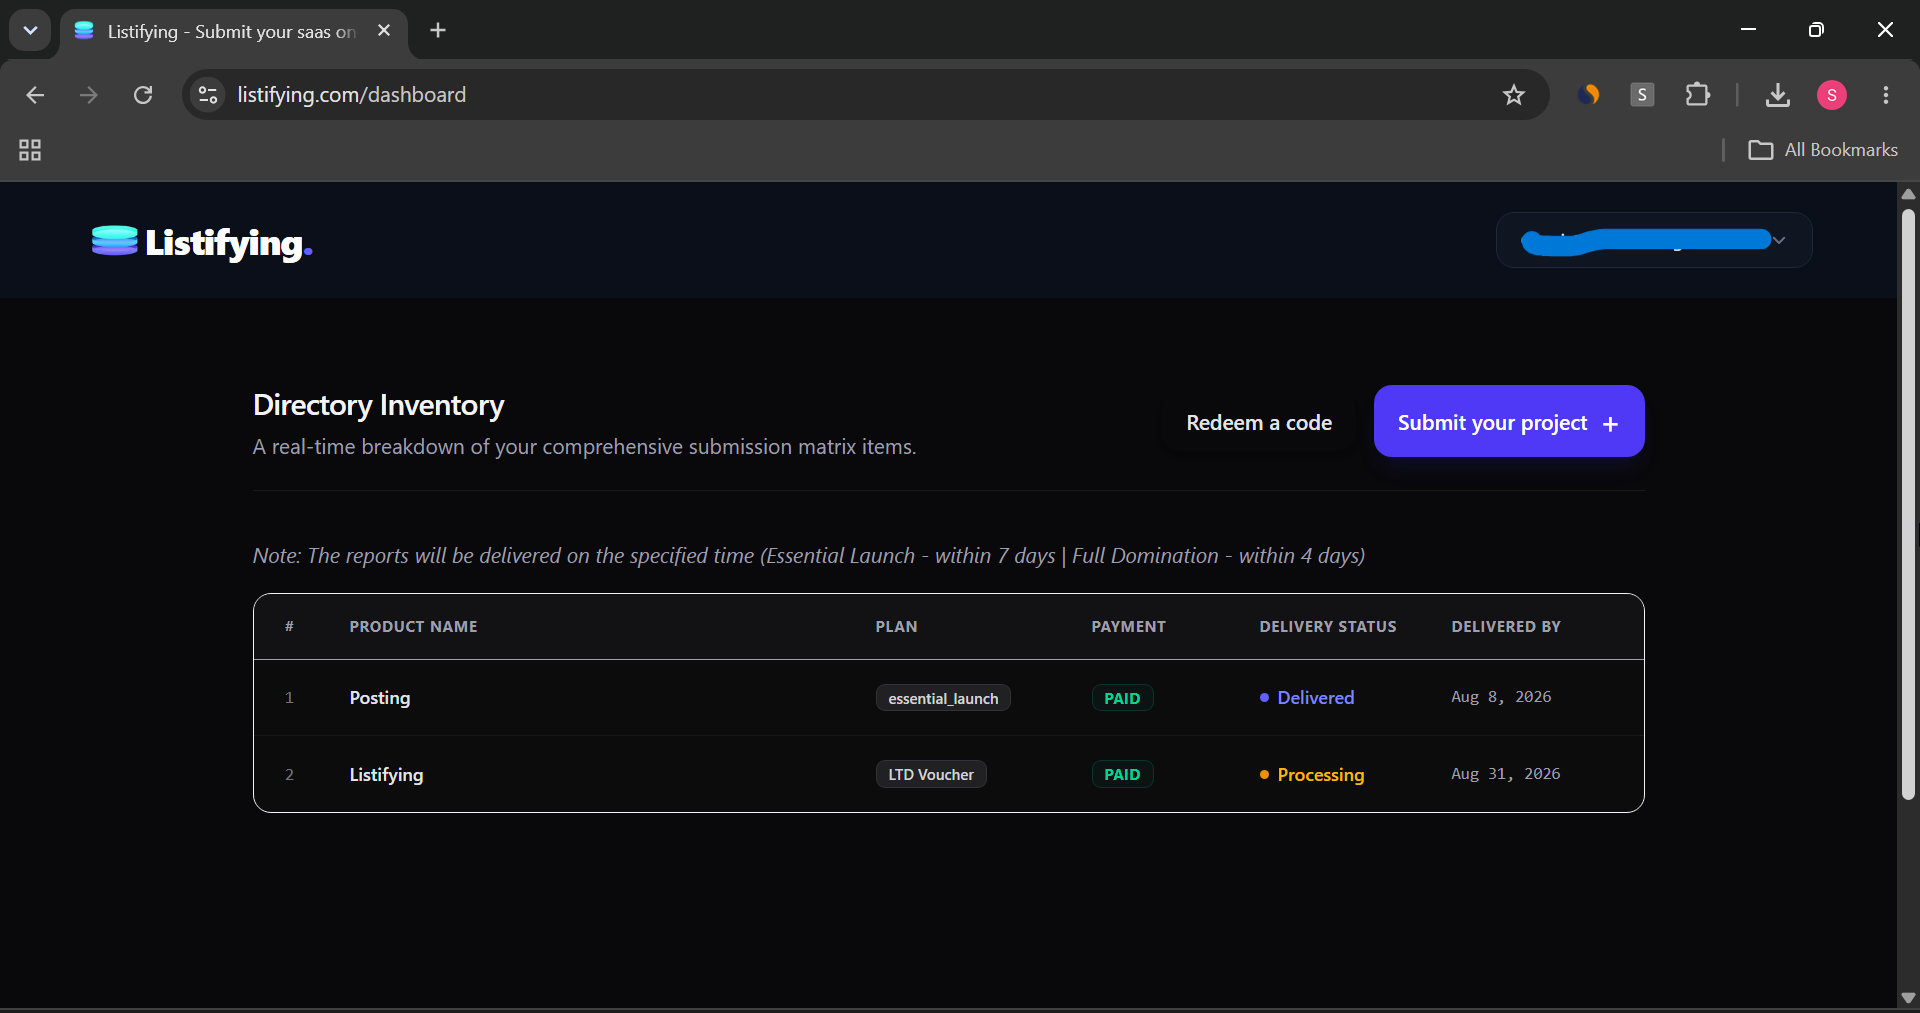Click the PLAN column header
Image resolution: width=1920 pixels, height=1013 pixels.
pos(896,627)
